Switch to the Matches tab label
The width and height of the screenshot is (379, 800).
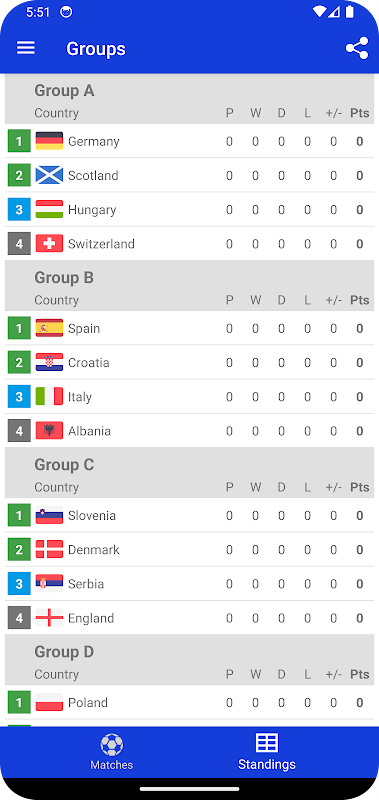(112, 765)
